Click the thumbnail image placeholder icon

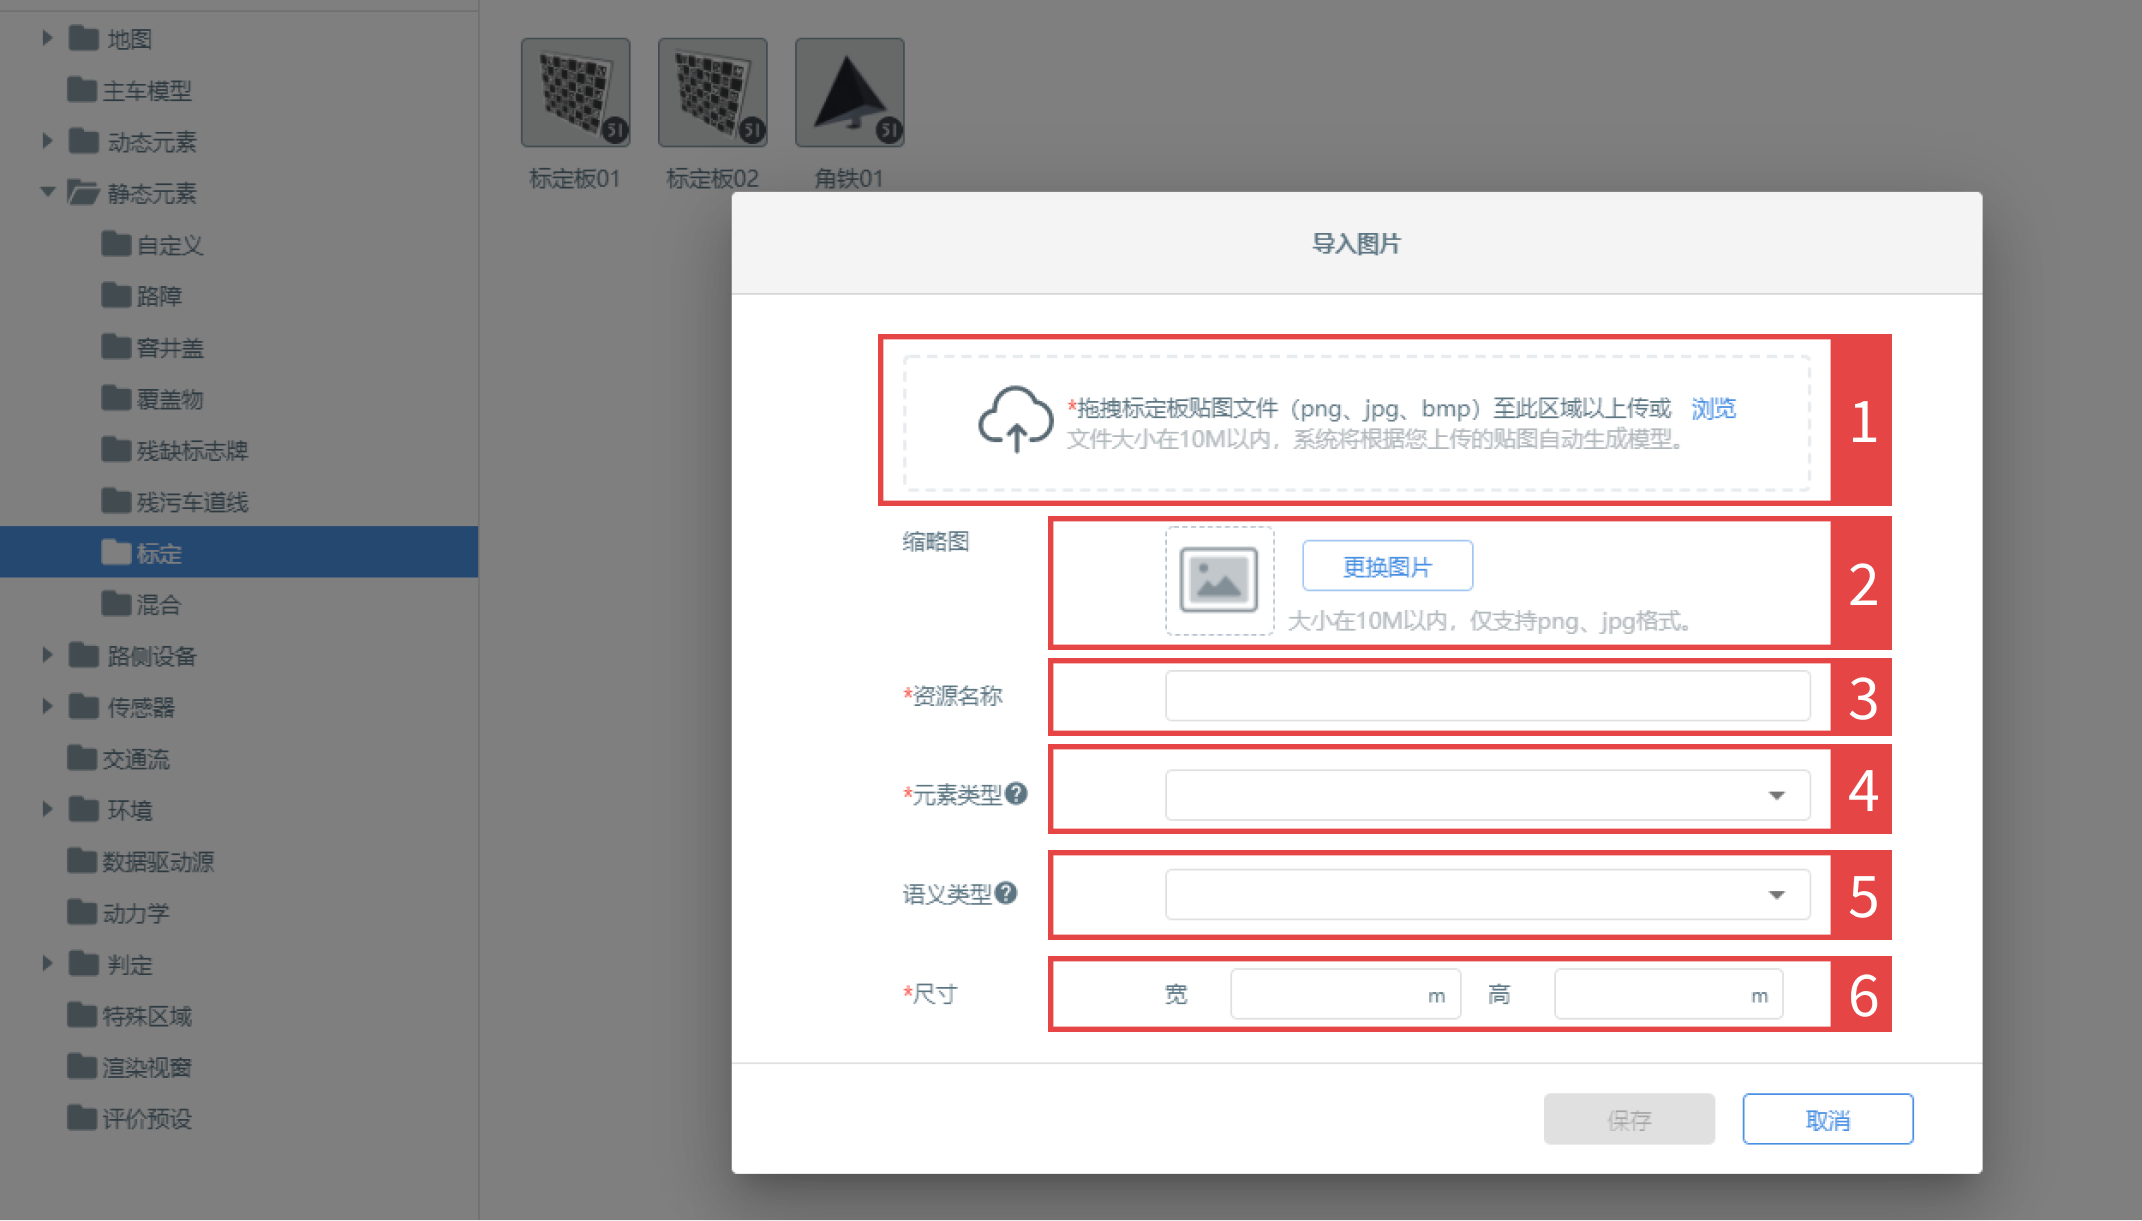[1219, 580]
